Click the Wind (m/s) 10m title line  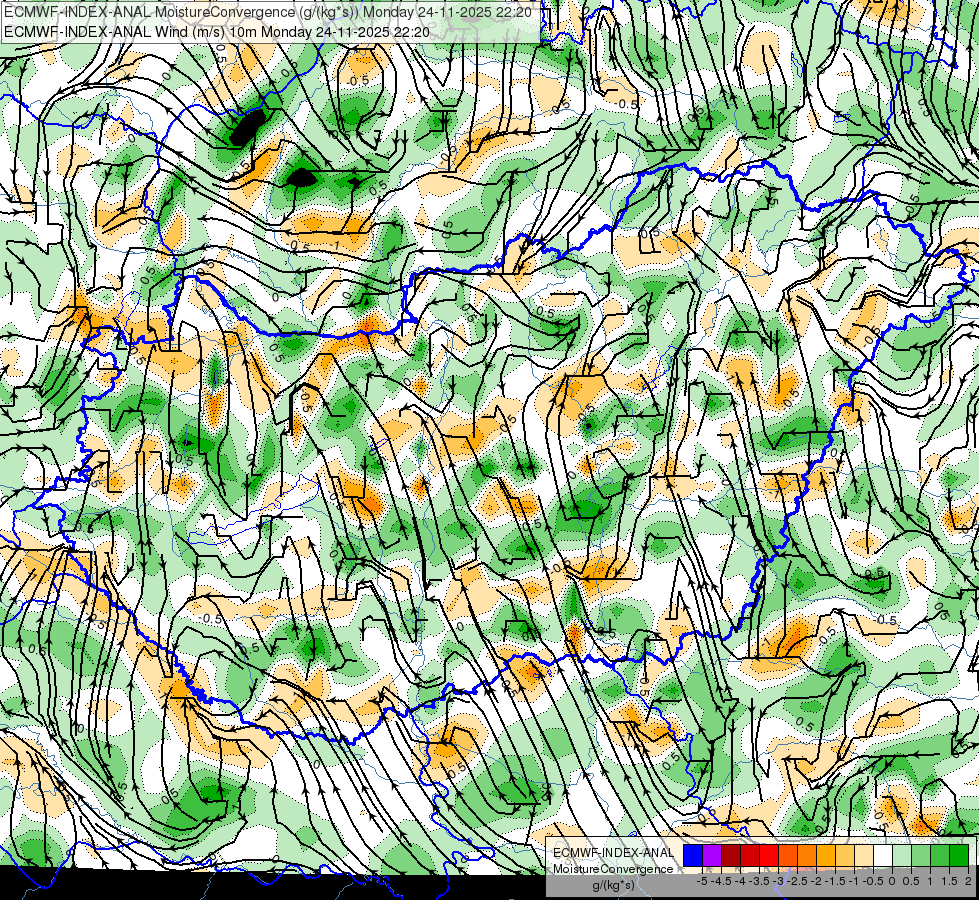(x=217, y=31)
